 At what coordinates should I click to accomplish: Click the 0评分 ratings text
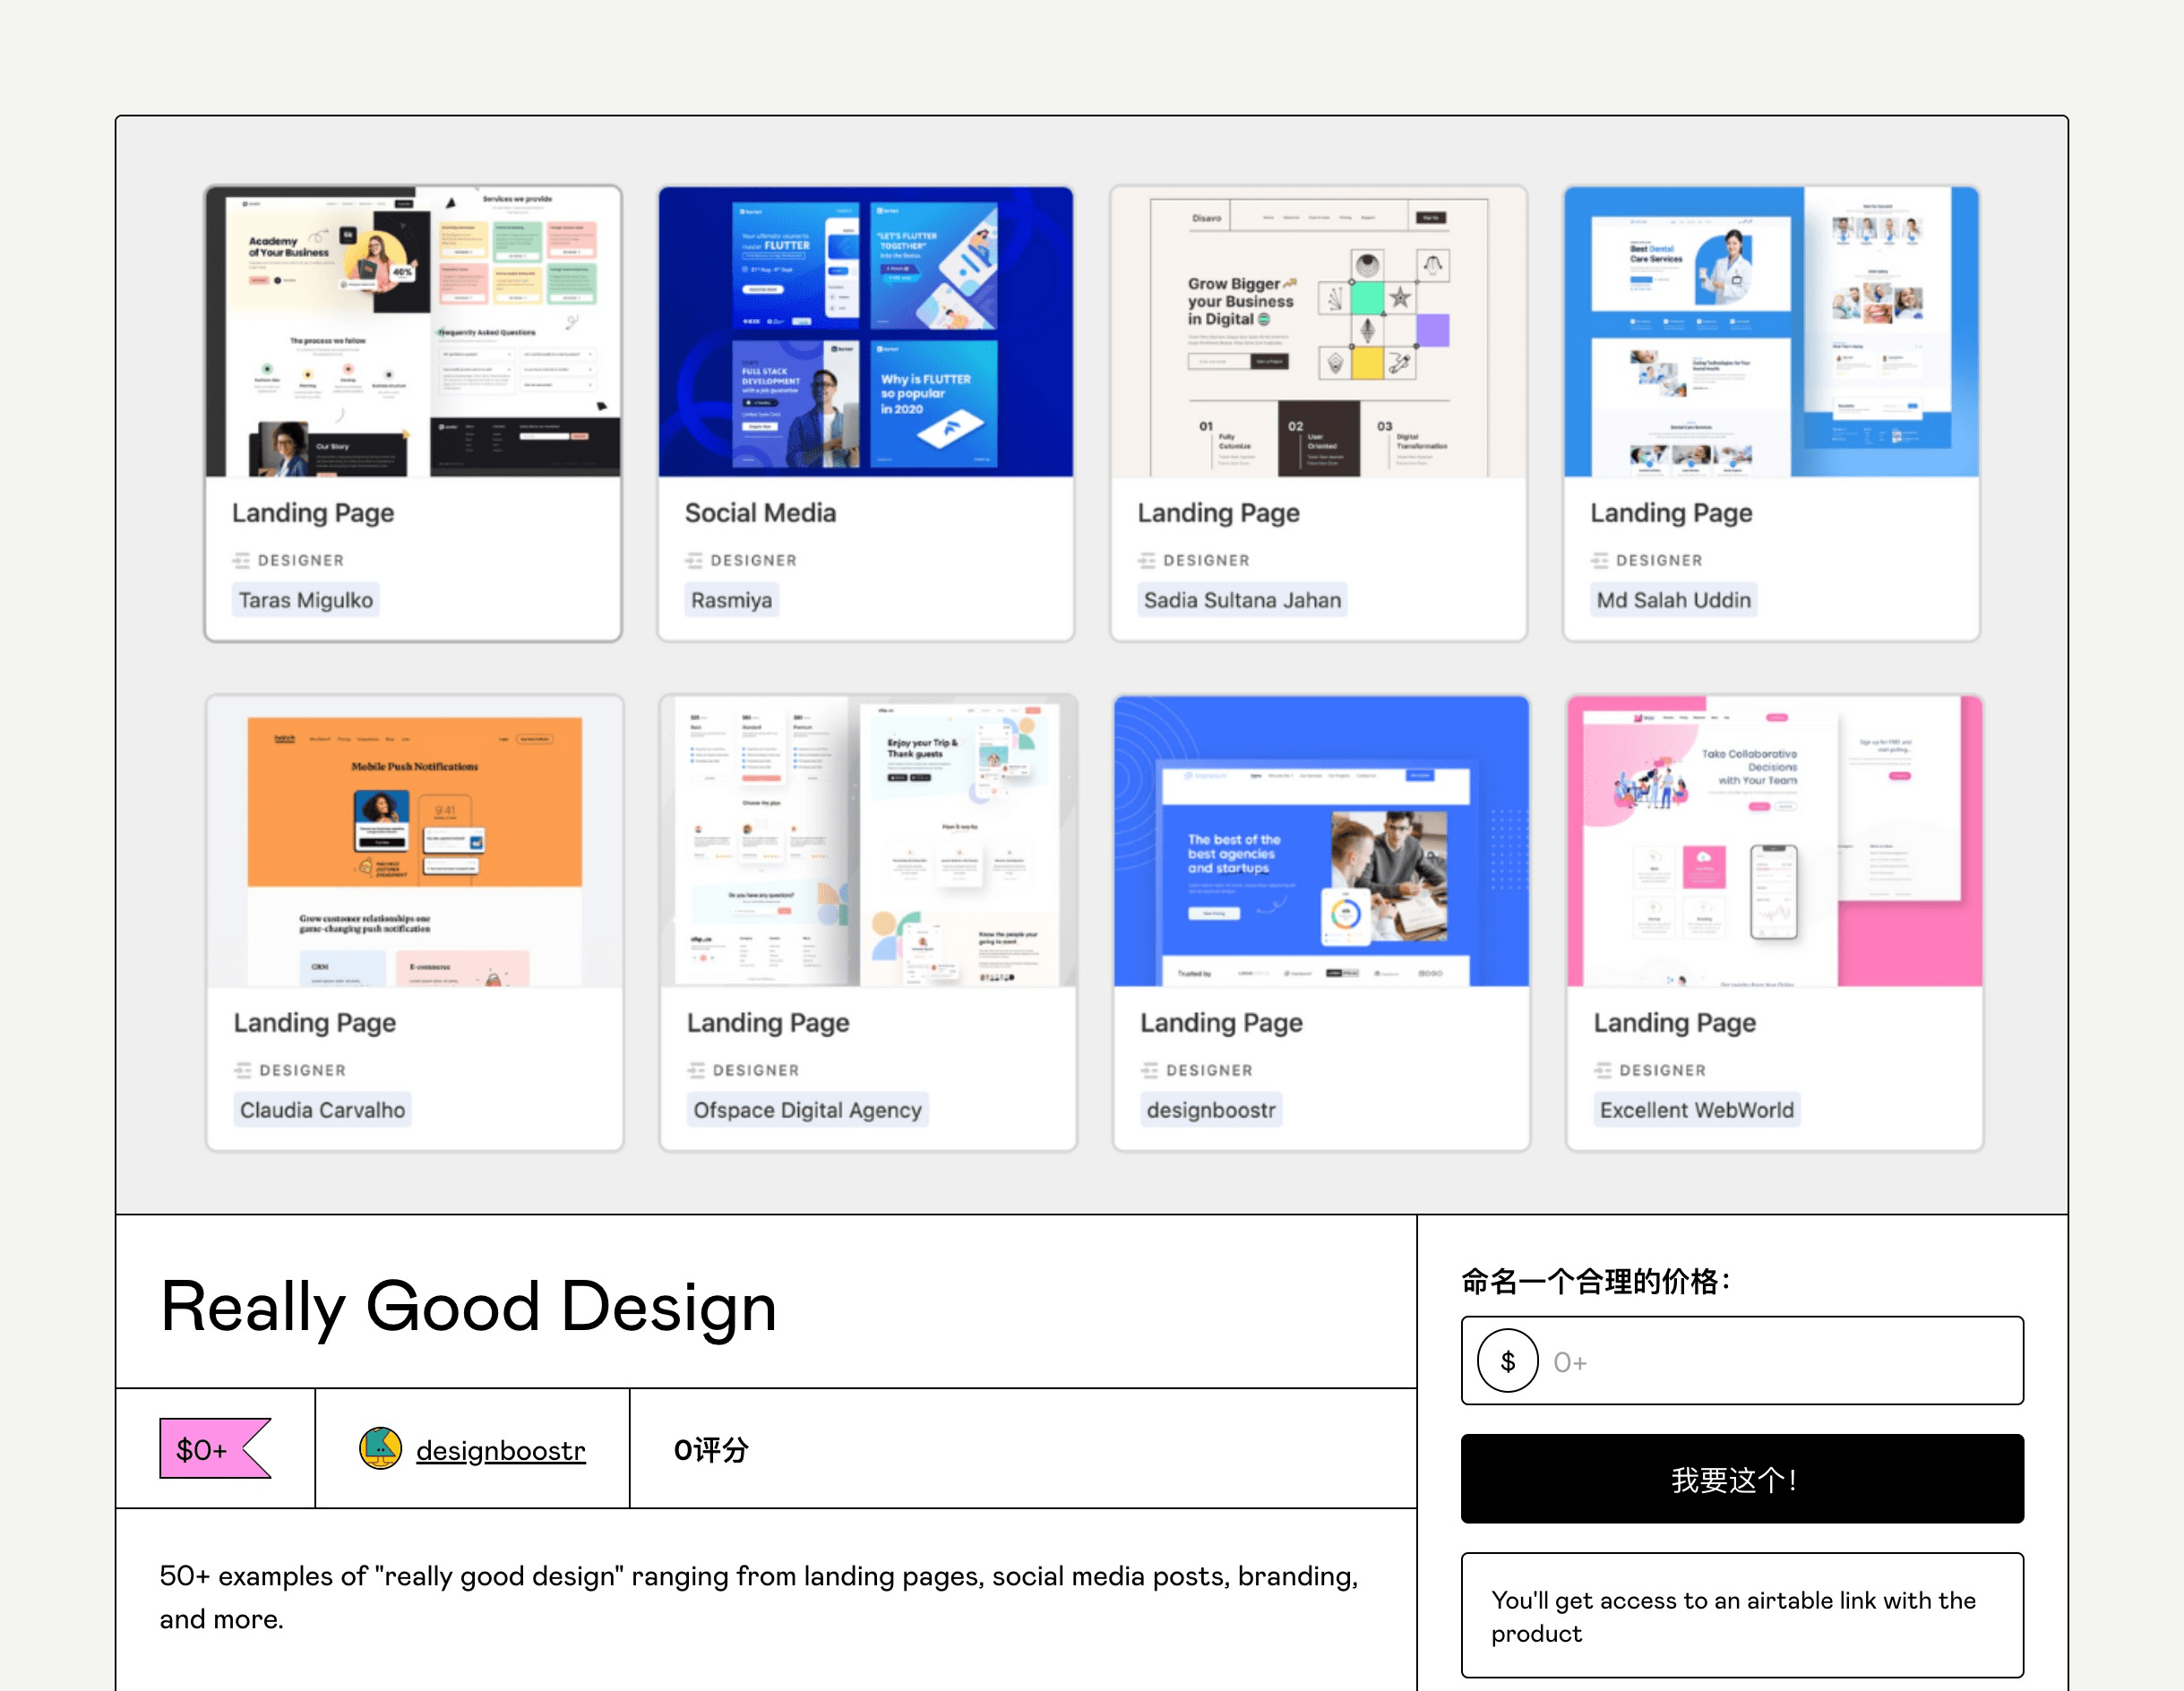711,1449
